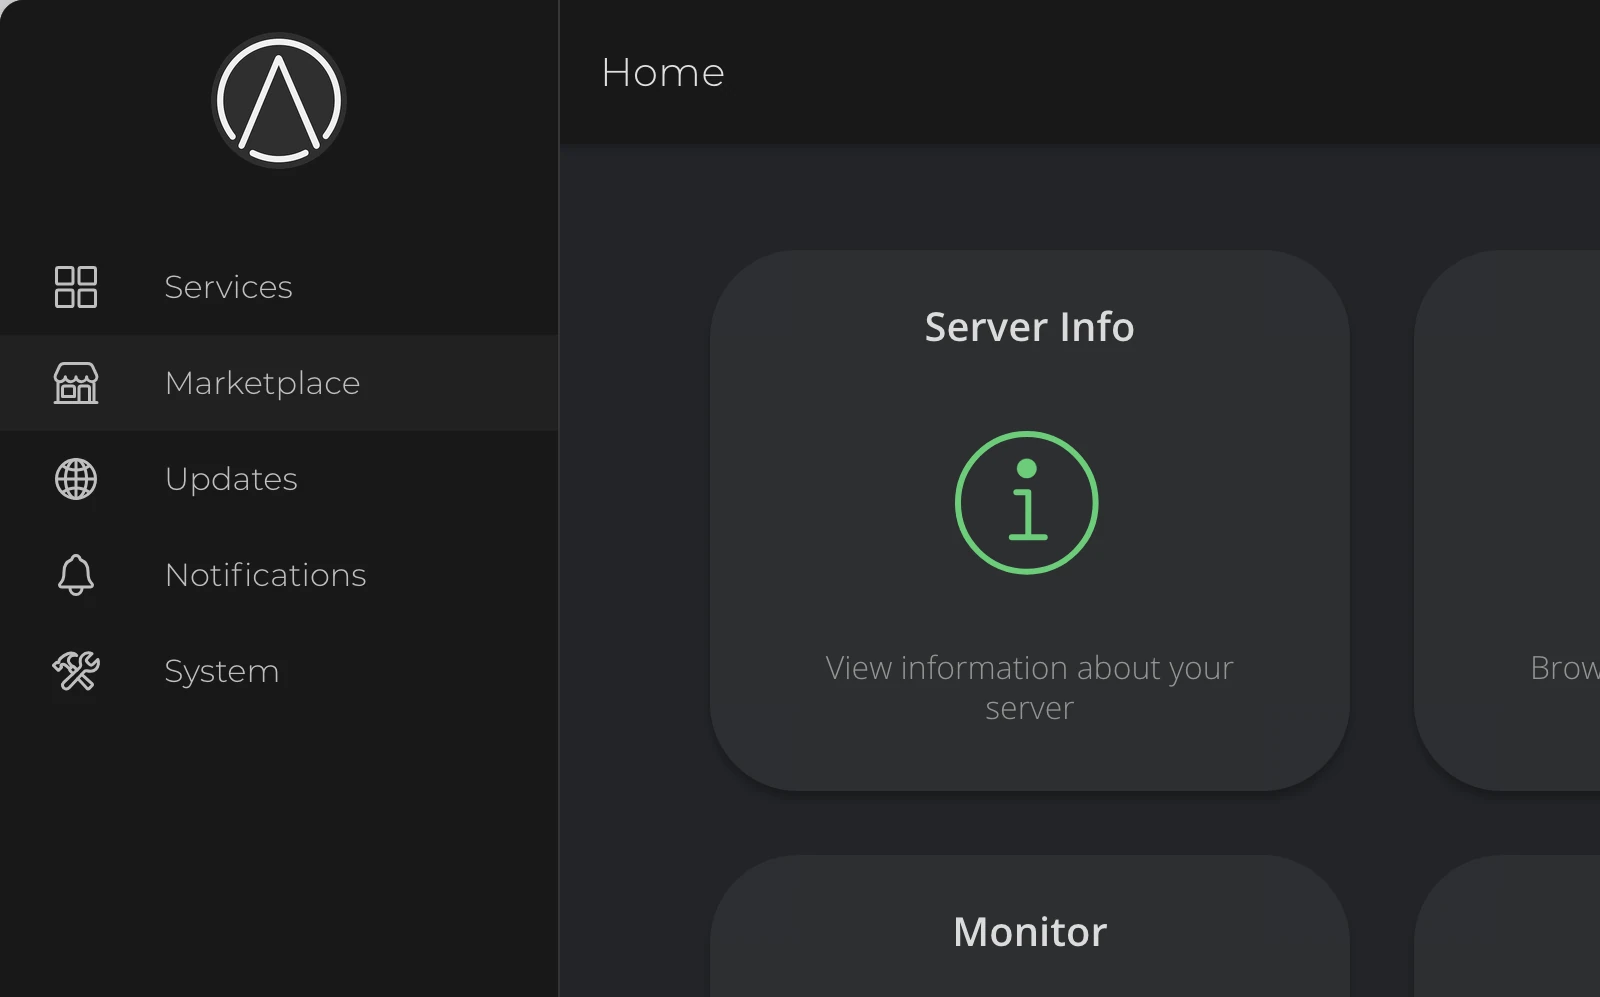Click the Marketplace storefront icon

click(x=75, y=383)
